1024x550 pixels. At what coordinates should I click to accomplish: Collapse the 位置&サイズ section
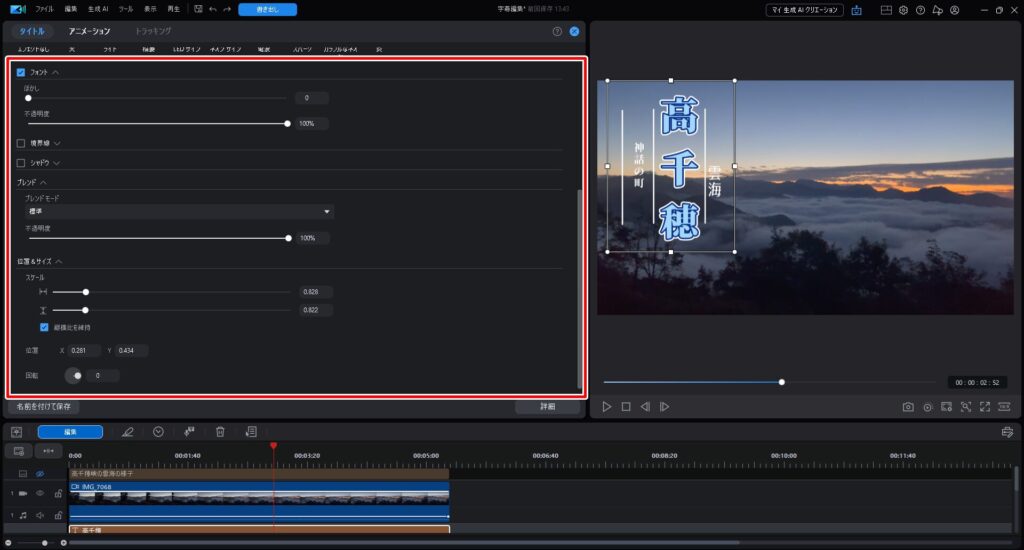[58, 261]
